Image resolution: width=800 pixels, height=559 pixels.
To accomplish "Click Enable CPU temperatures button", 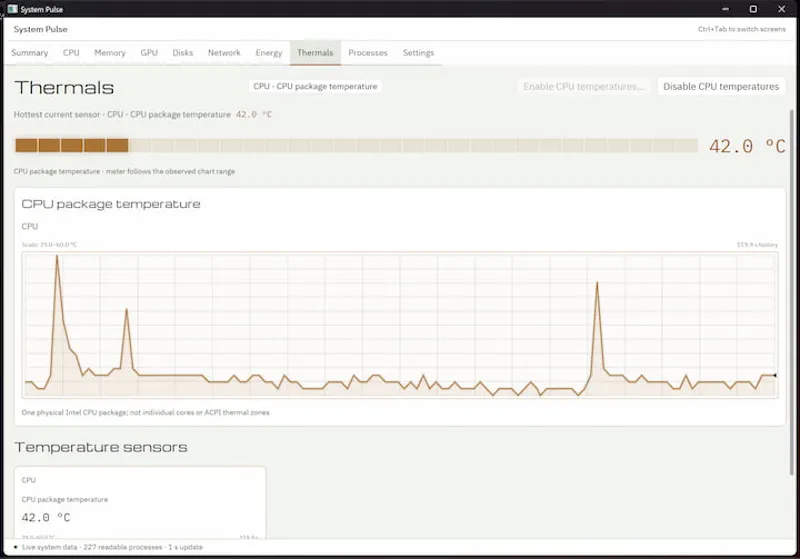I will (x=584, y=86).
